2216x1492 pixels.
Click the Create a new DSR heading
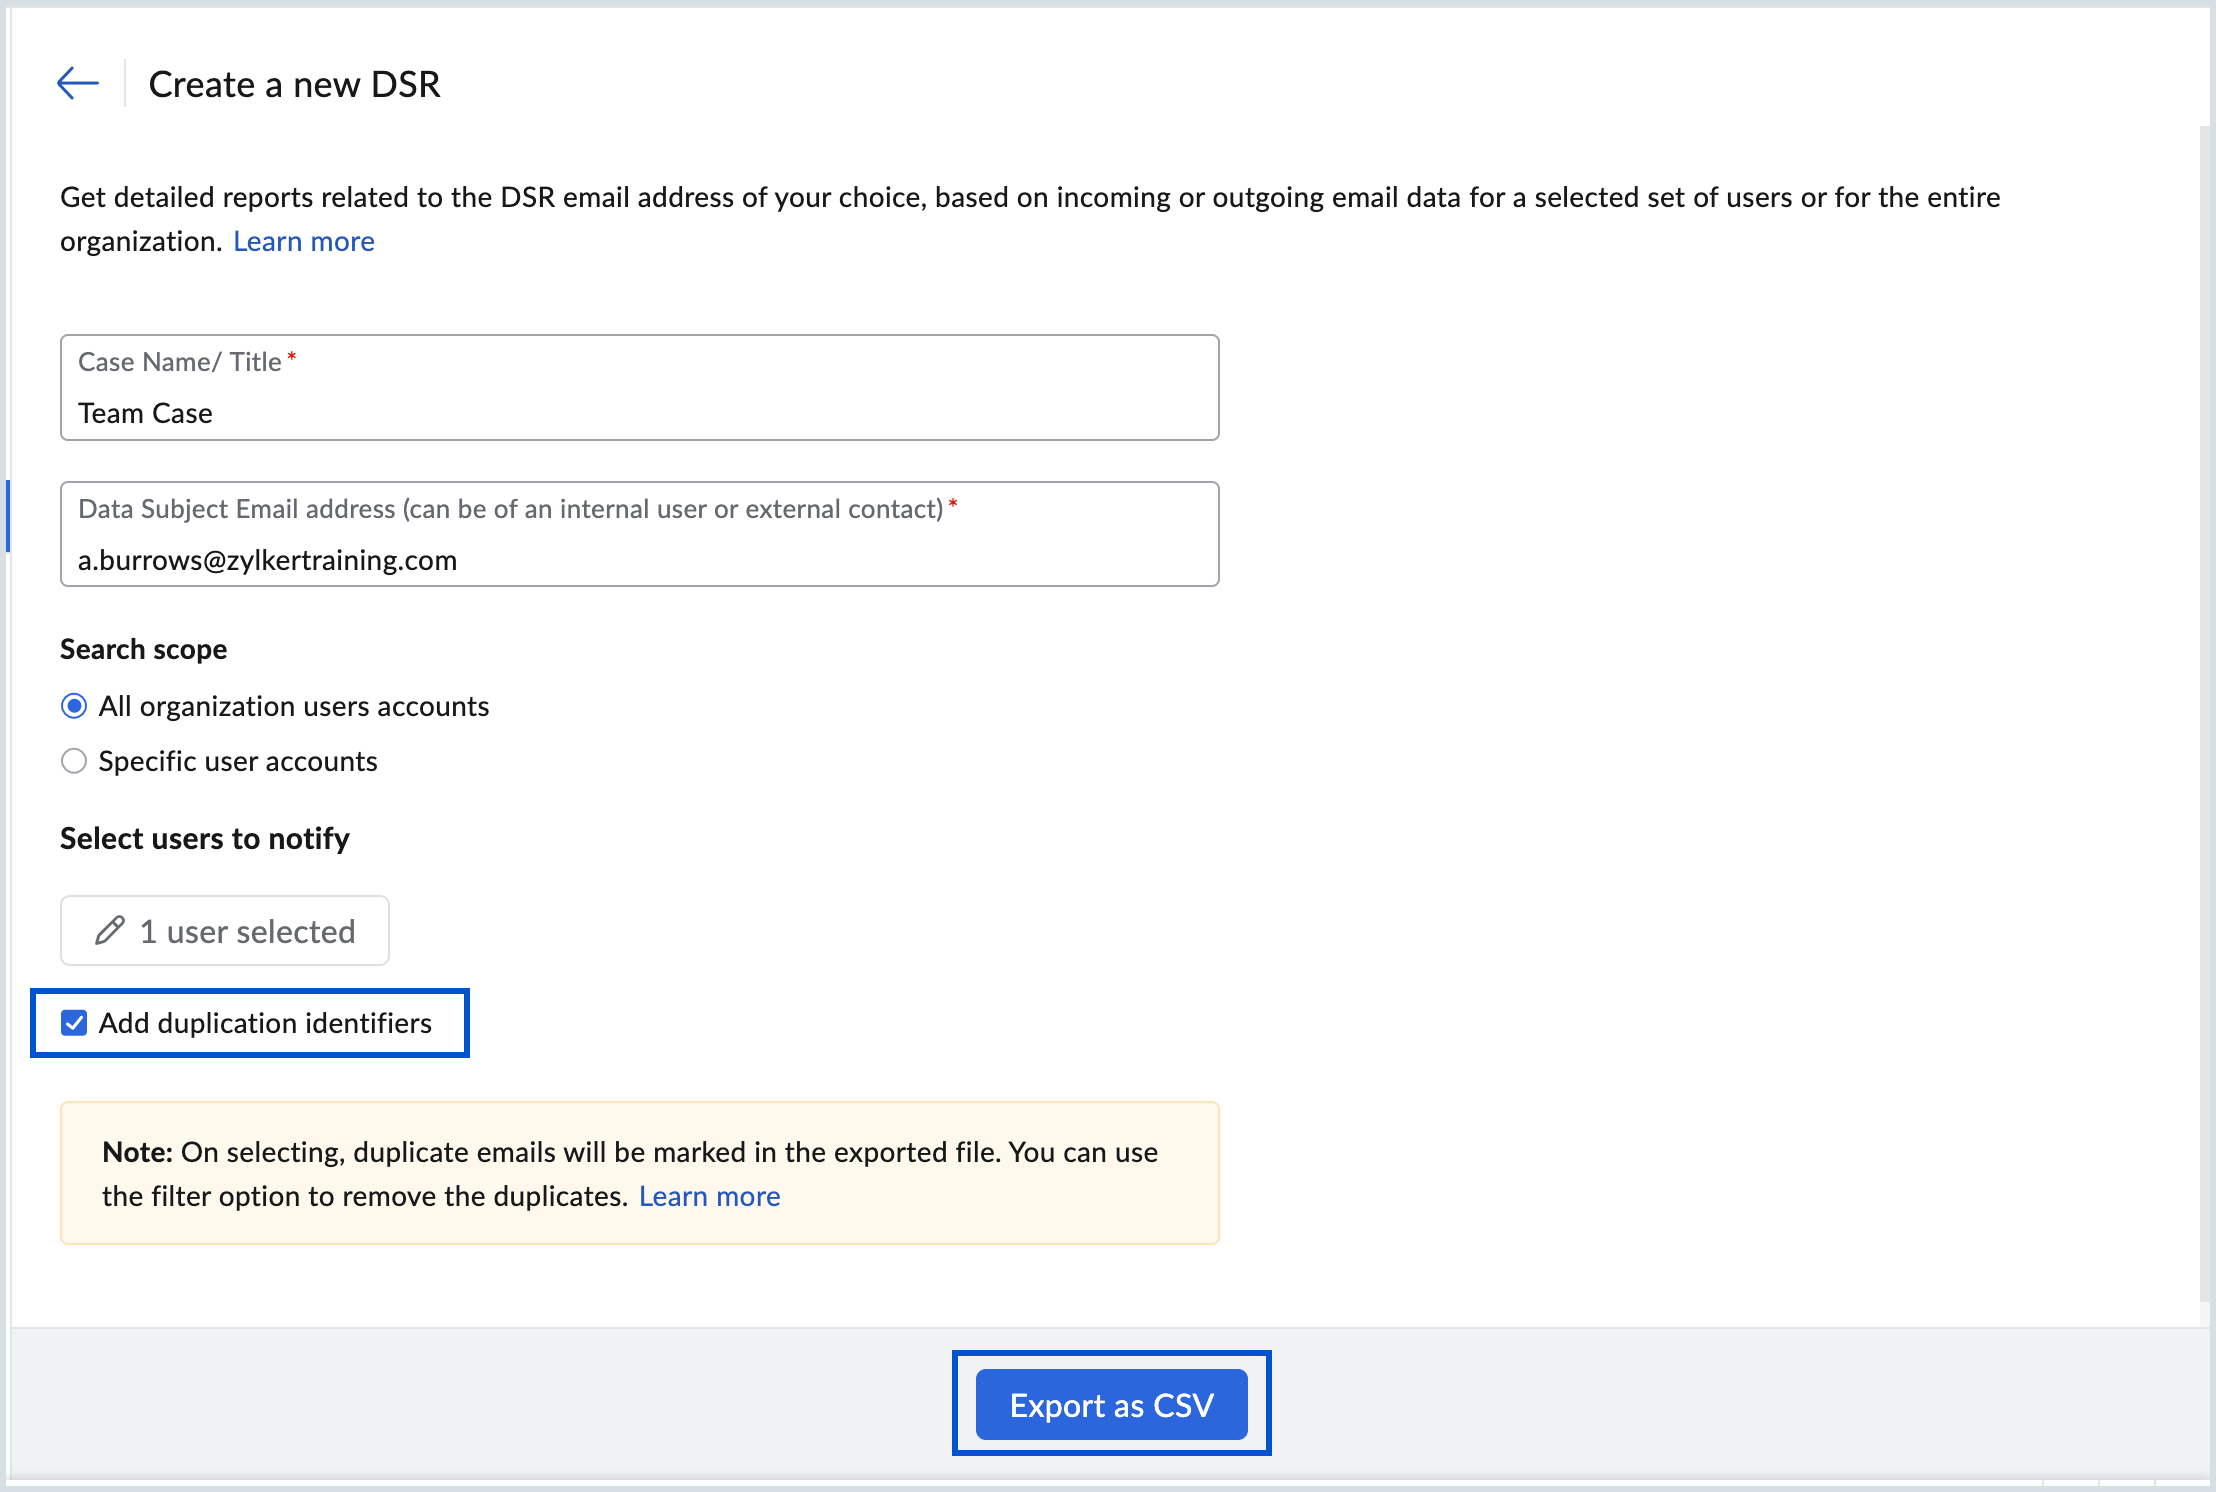pyautogui.click(x=294, y=84)
